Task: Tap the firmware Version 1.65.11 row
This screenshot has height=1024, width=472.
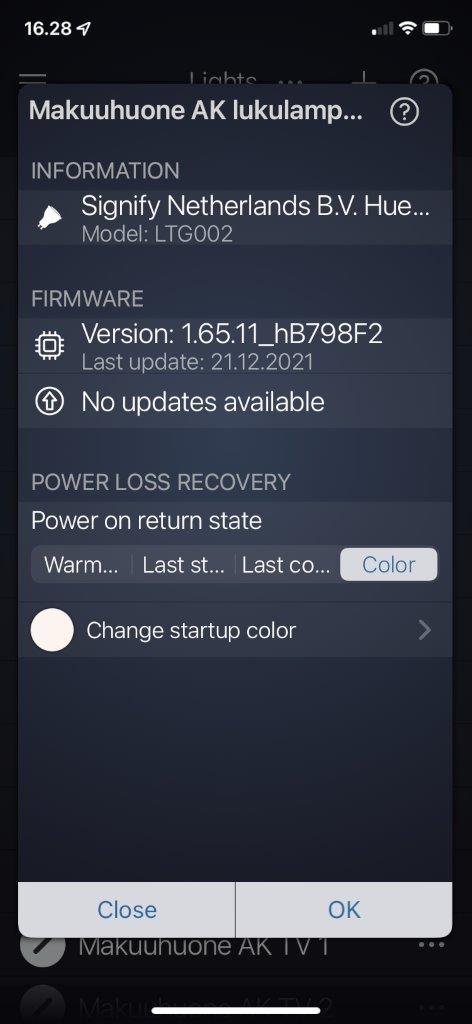Action: click(235, 346)
